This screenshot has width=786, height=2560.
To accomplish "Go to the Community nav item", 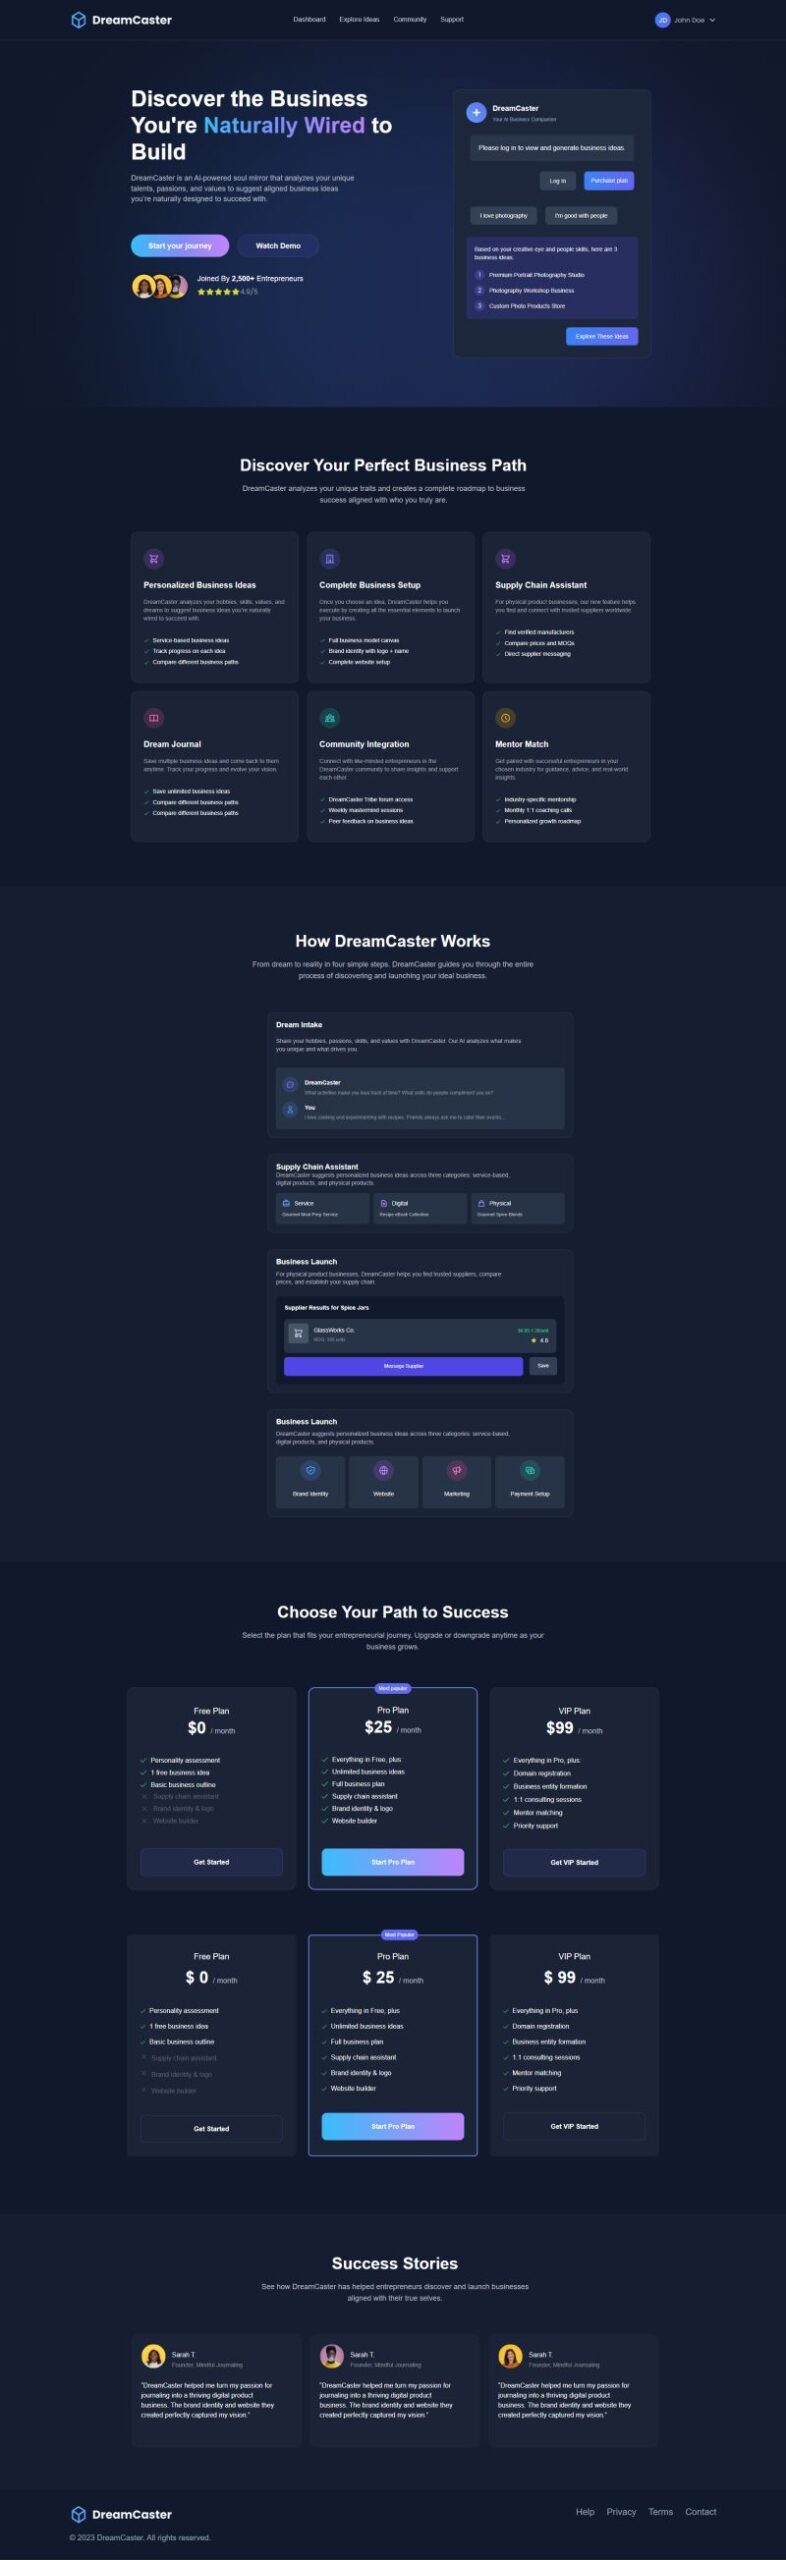I will click(410, 19).
